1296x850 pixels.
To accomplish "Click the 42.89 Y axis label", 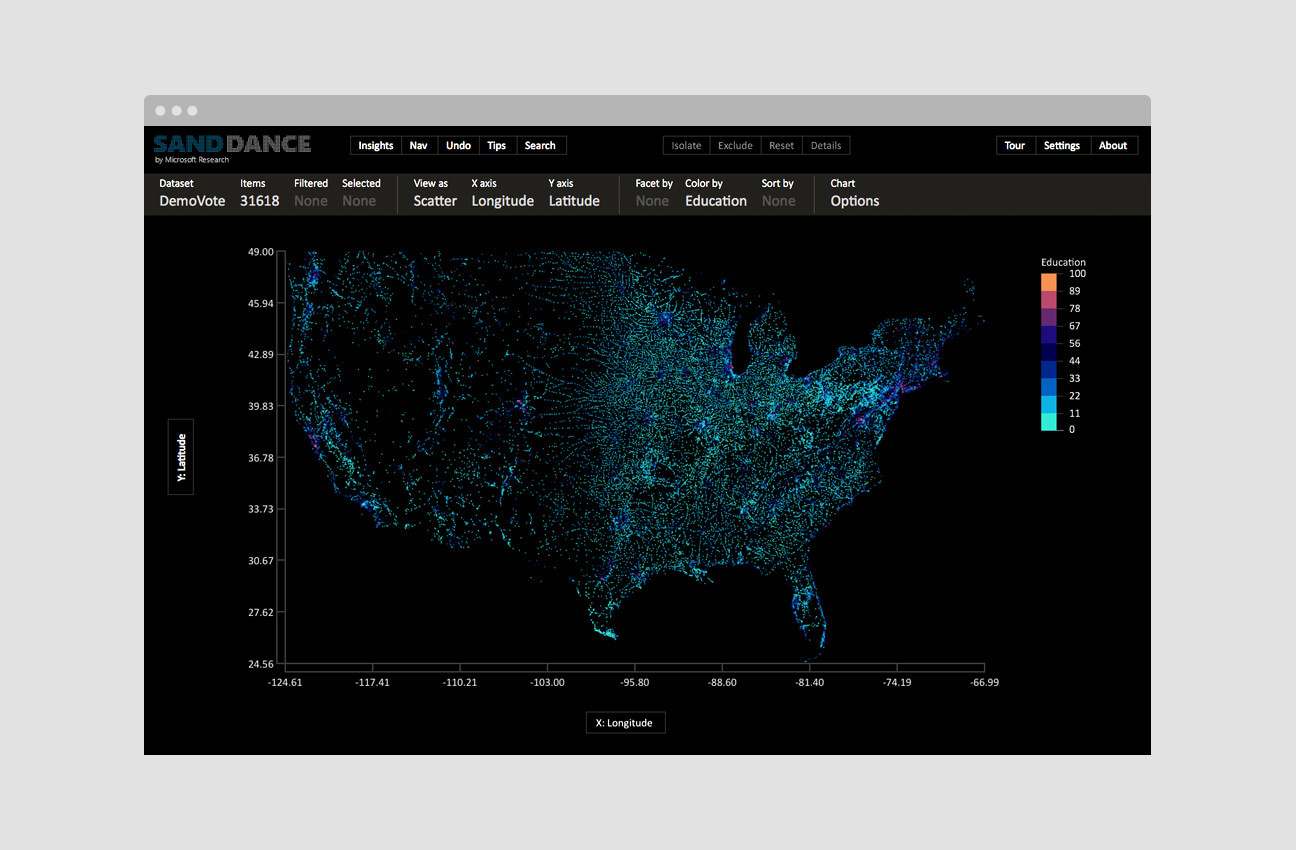I will tap(260, 355).
